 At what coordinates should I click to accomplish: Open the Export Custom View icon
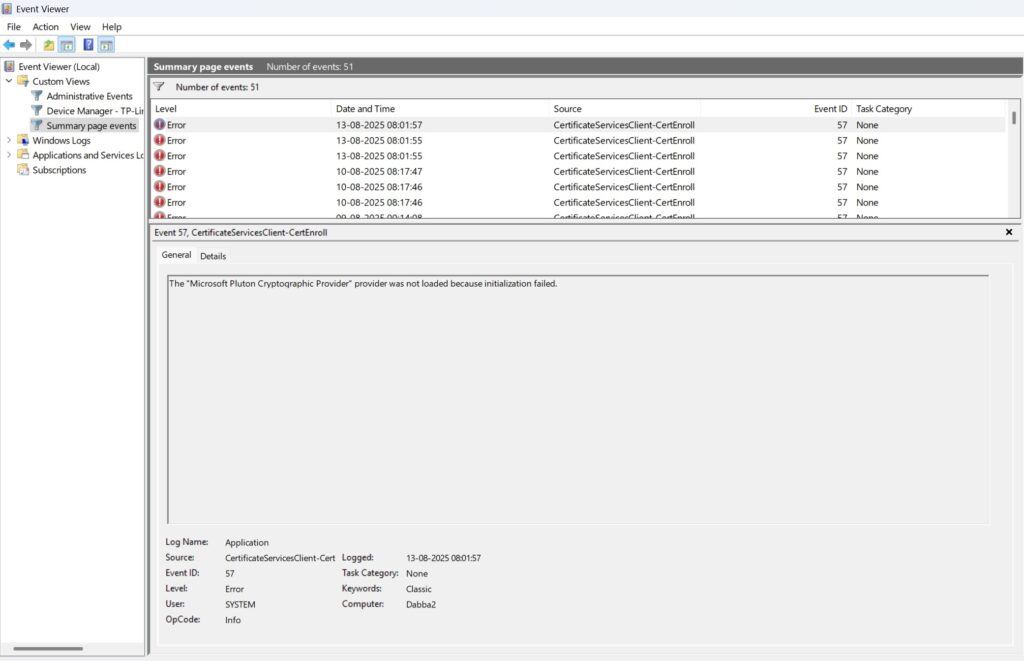coord(47,44)
